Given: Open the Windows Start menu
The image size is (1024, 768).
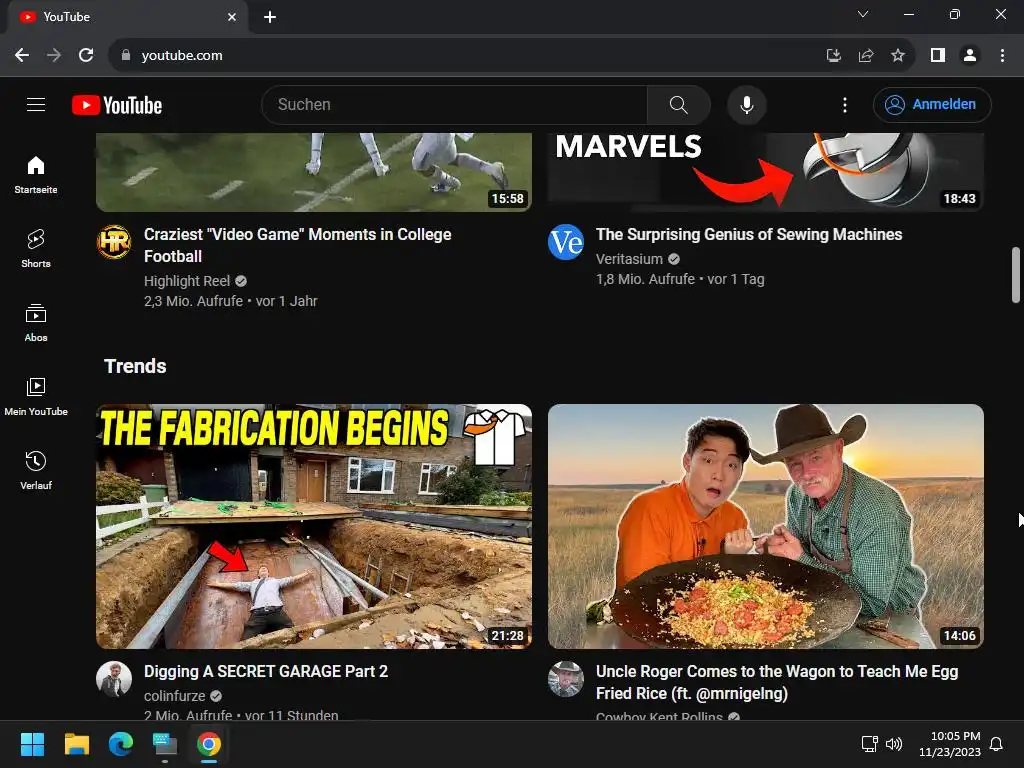Looking at the screenshot, I should click(32, 744).
